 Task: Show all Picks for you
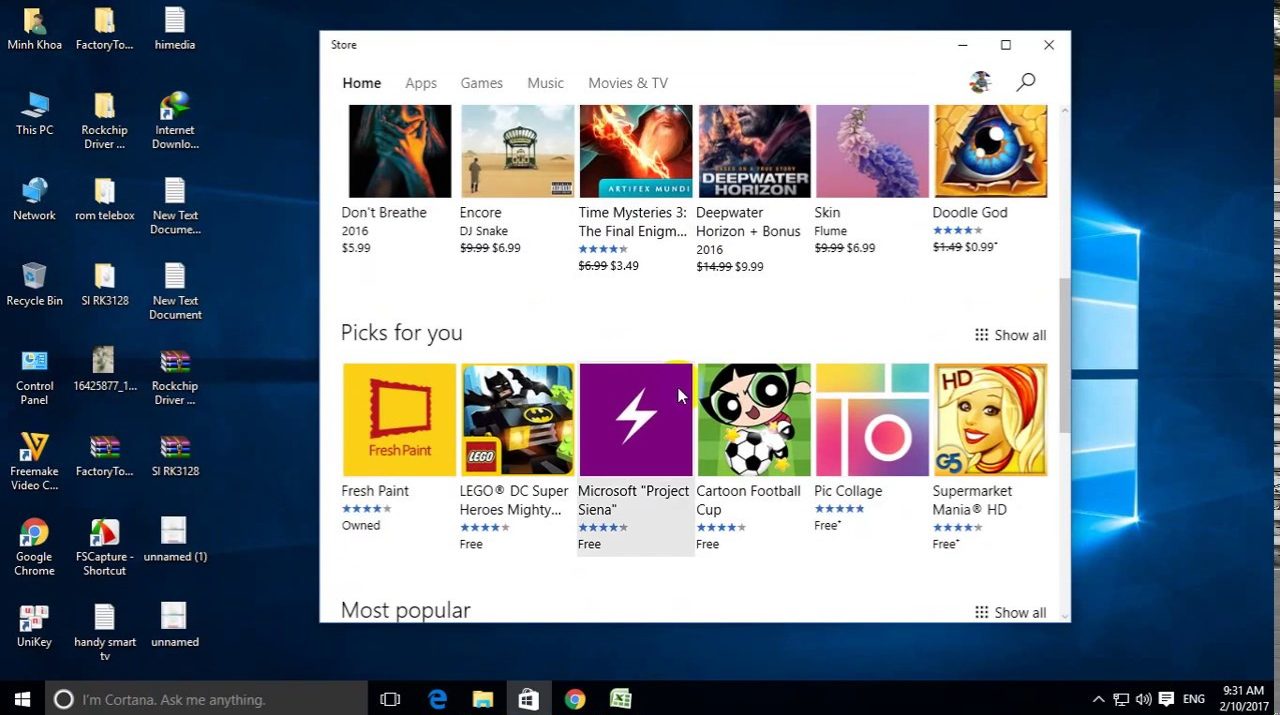point(1010,335)
